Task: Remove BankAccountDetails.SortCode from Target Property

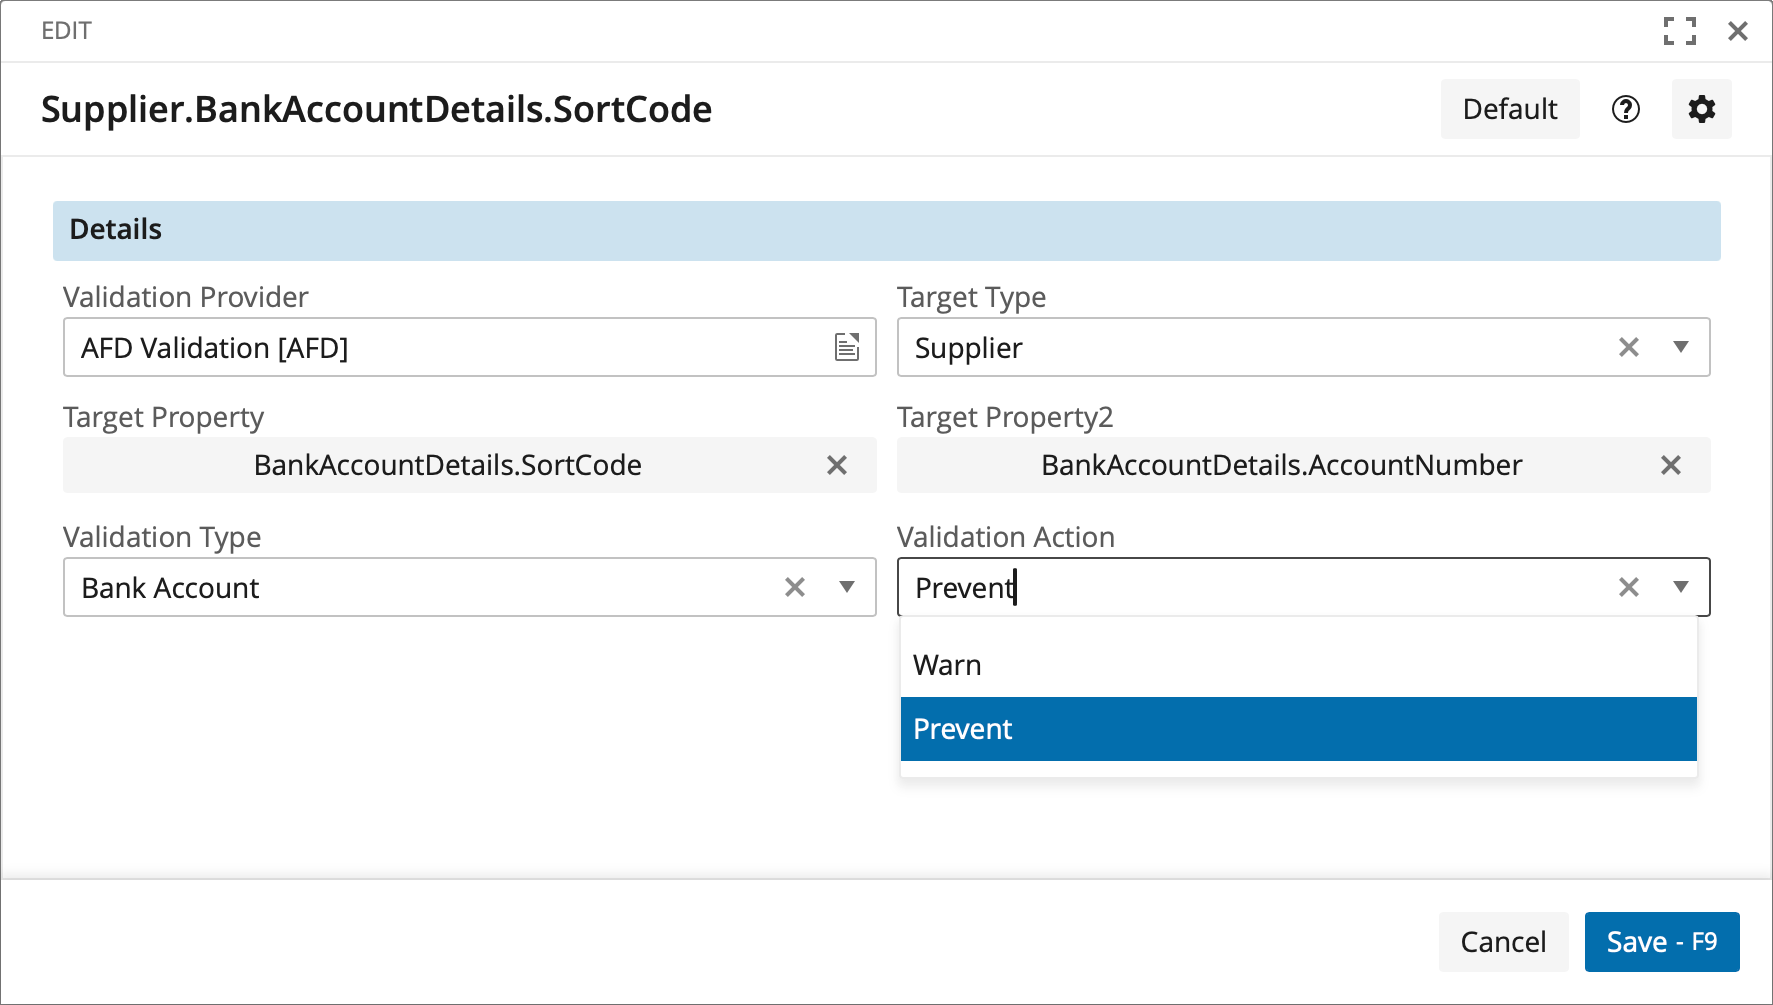Action: point(836,465)
